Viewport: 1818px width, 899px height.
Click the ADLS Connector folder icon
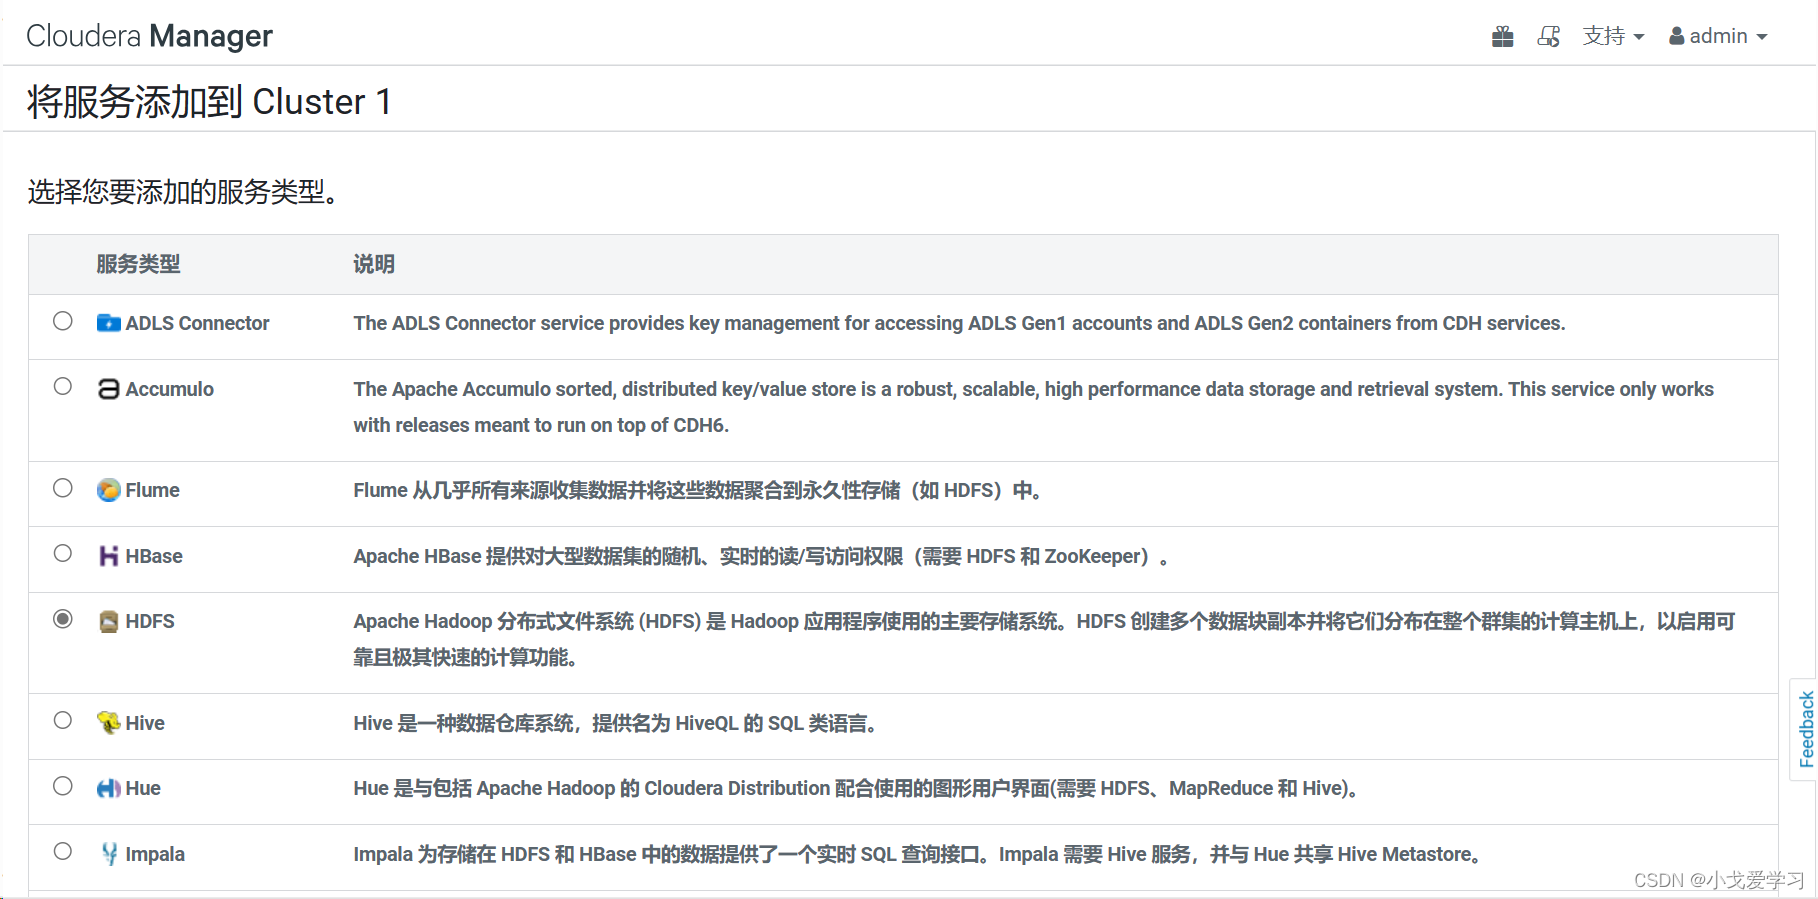click(x=109, y=323)
